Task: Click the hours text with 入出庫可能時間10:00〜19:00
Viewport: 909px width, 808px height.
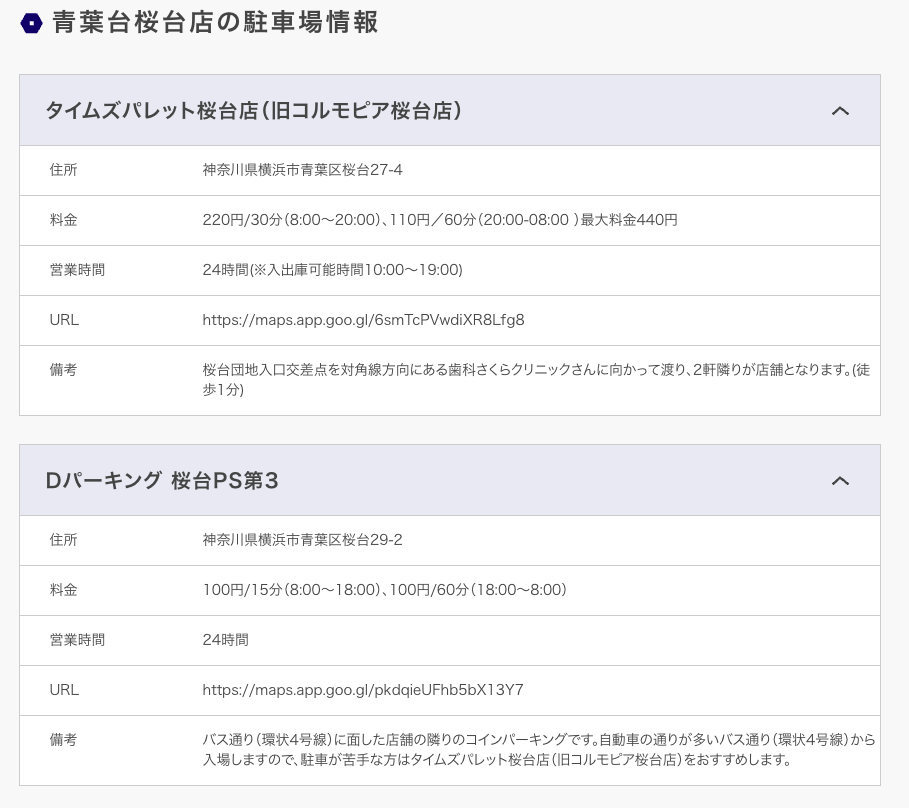Action: click(332, 270)
